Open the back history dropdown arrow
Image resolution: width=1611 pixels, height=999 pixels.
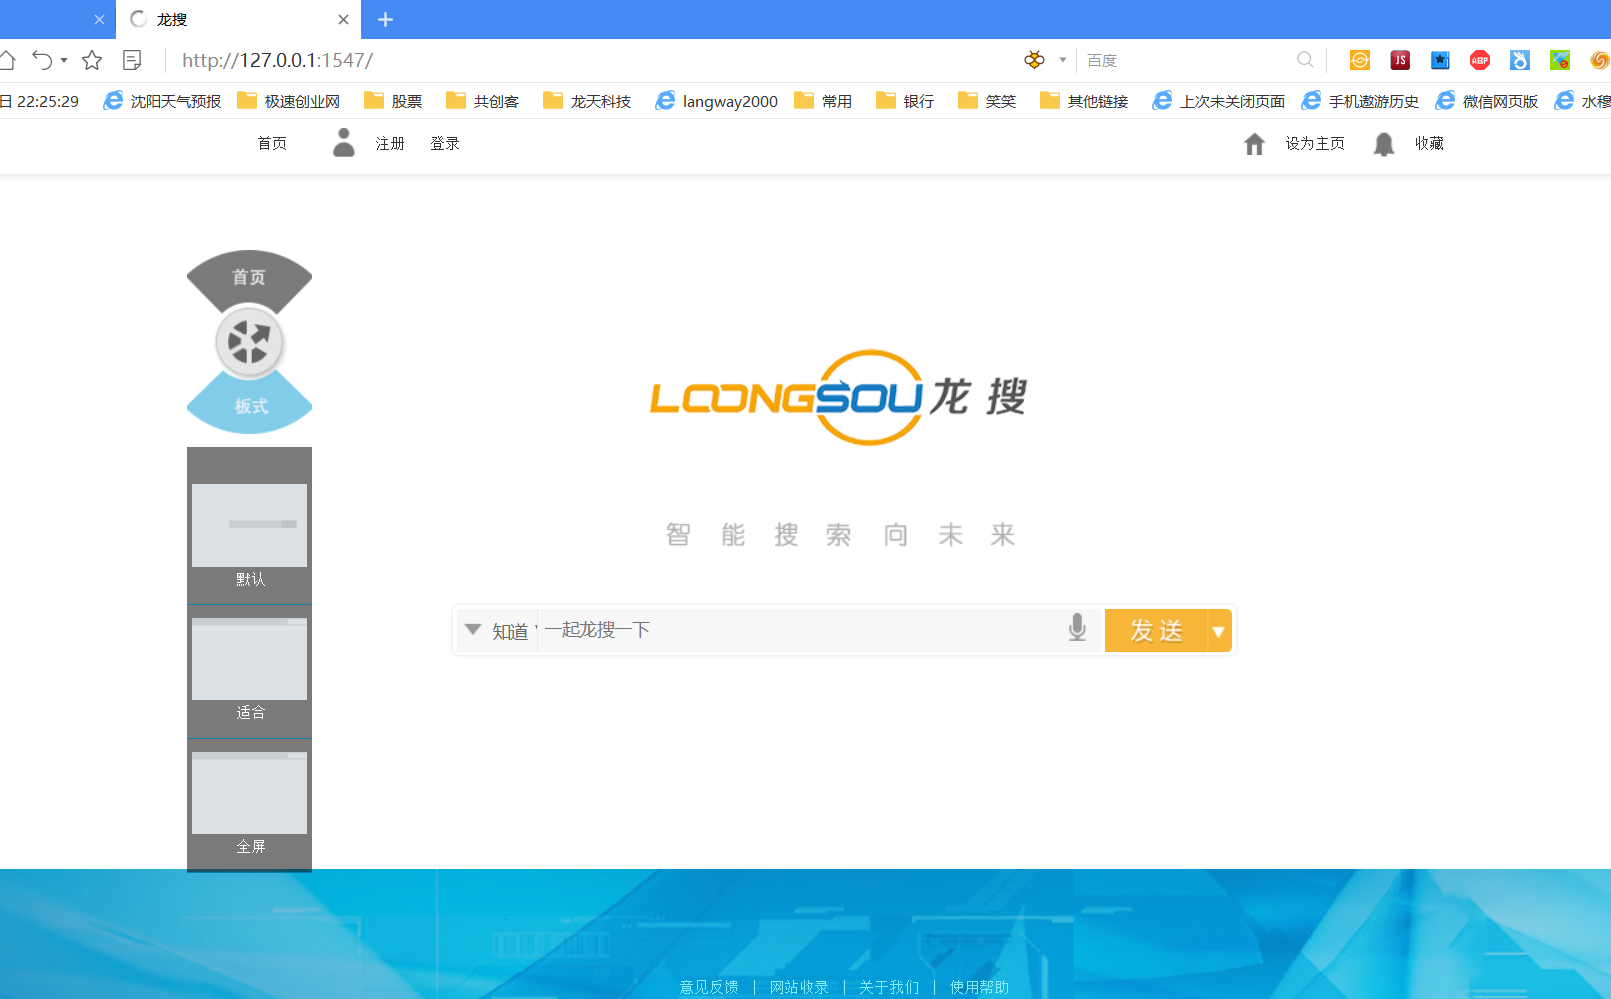[x=64, y=60]
